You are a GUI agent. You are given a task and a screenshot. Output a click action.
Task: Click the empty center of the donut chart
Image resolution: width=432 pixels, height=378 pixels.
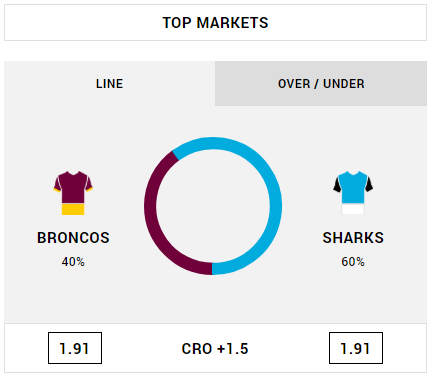[213, 206]
